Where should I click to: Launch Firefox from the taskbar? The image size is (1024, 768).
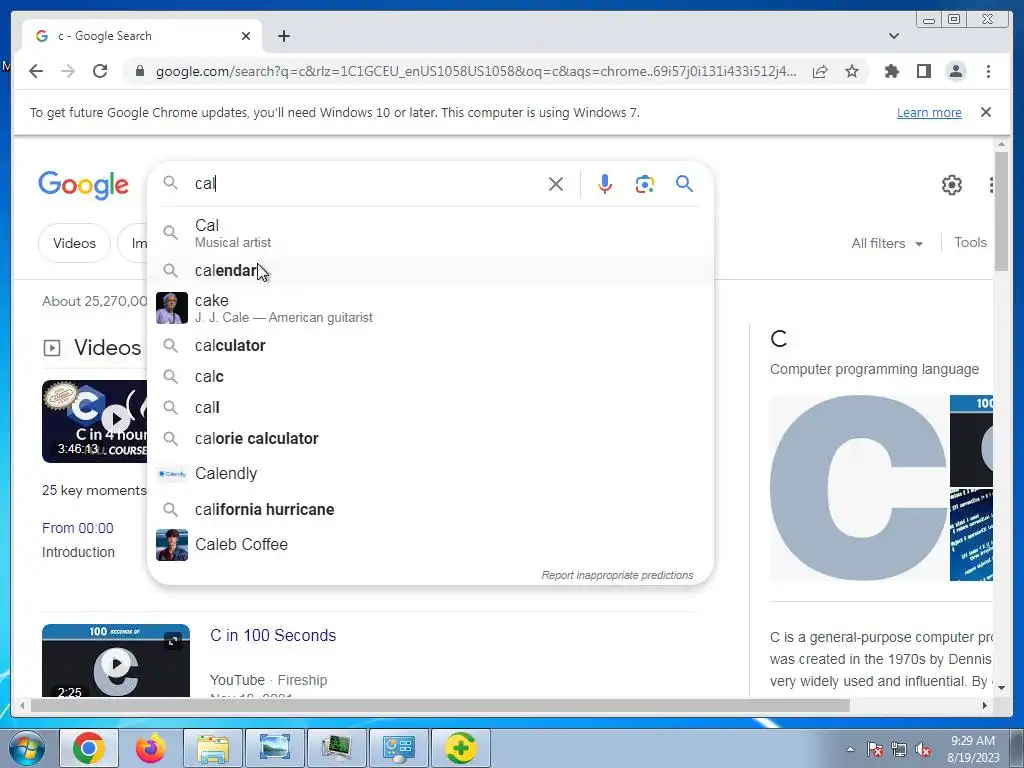(151, 748)
